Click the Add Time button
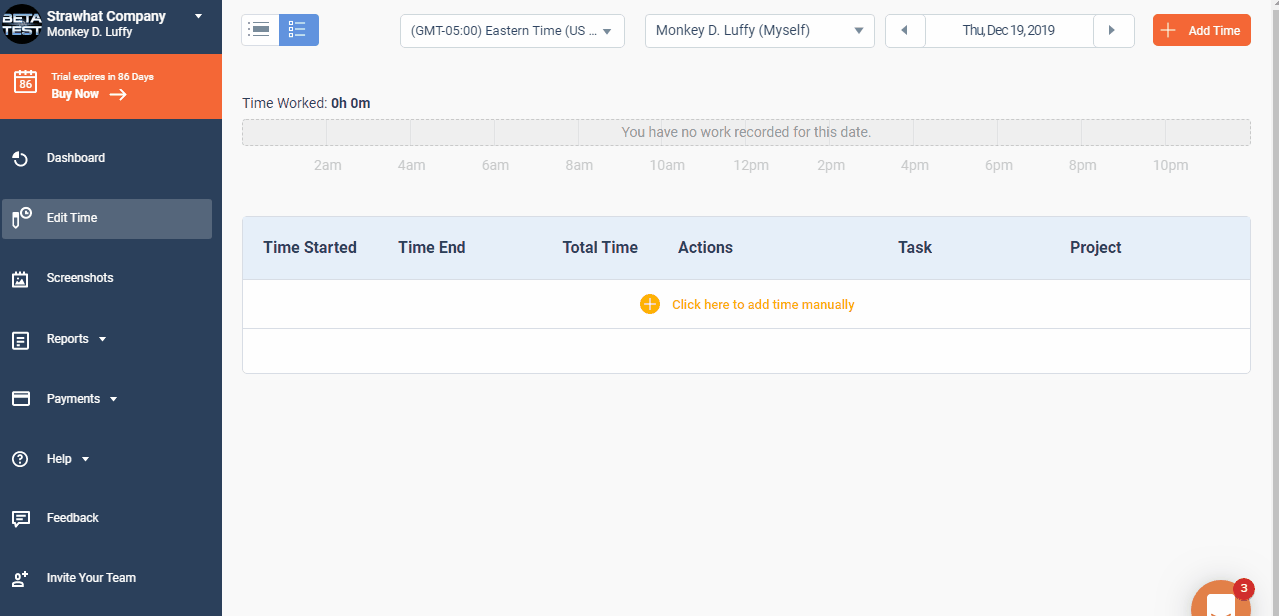 coord(1201,30)
